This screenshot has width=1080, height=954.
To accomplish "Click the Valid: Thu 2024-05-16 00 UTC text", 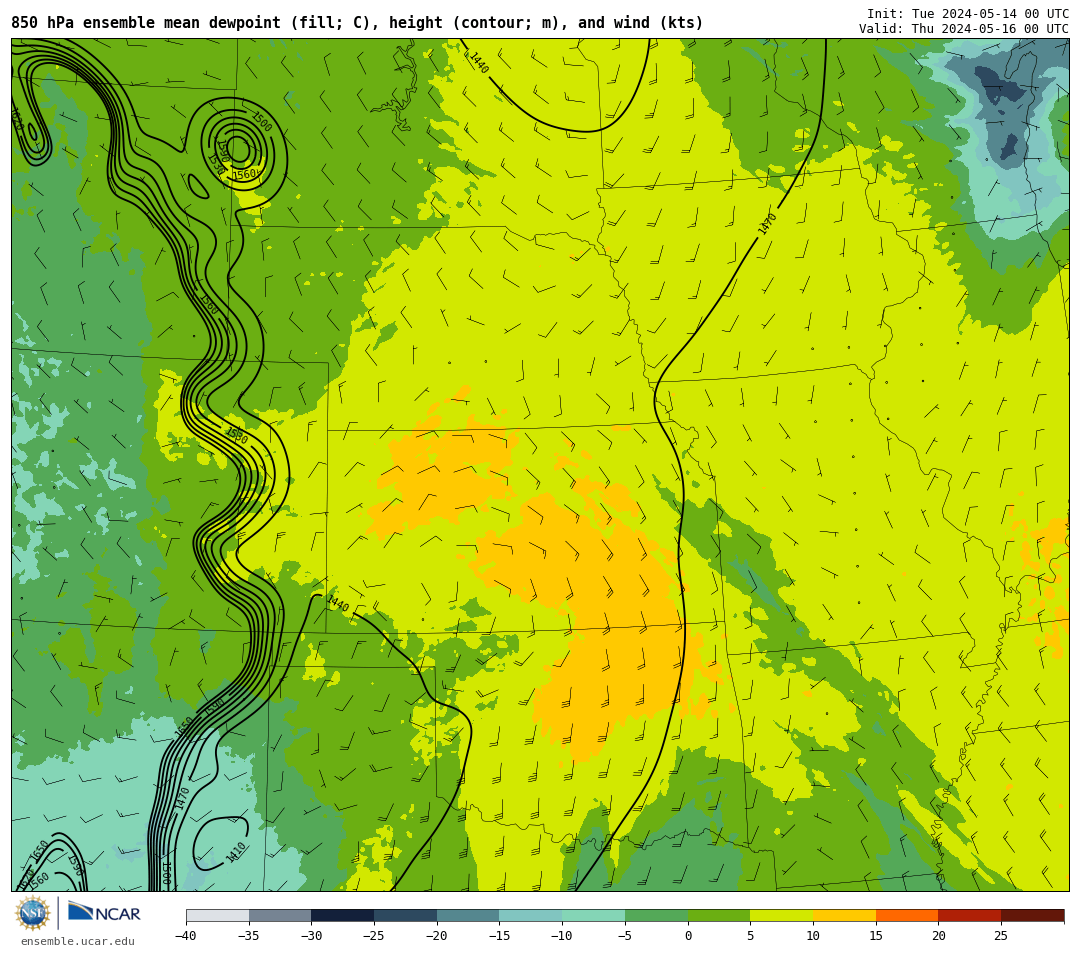I will (x=964, y=29).
